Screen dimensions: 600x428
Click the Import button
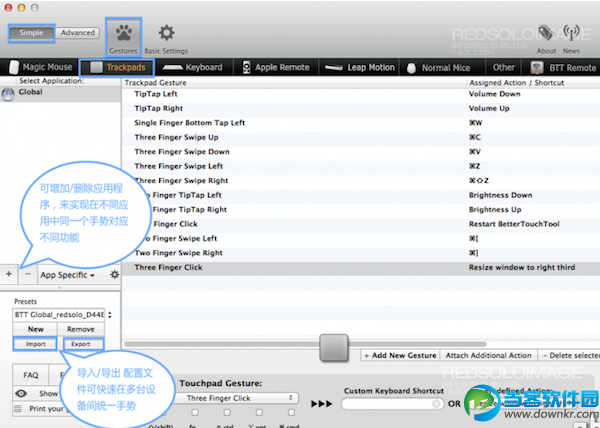(35, 344)
